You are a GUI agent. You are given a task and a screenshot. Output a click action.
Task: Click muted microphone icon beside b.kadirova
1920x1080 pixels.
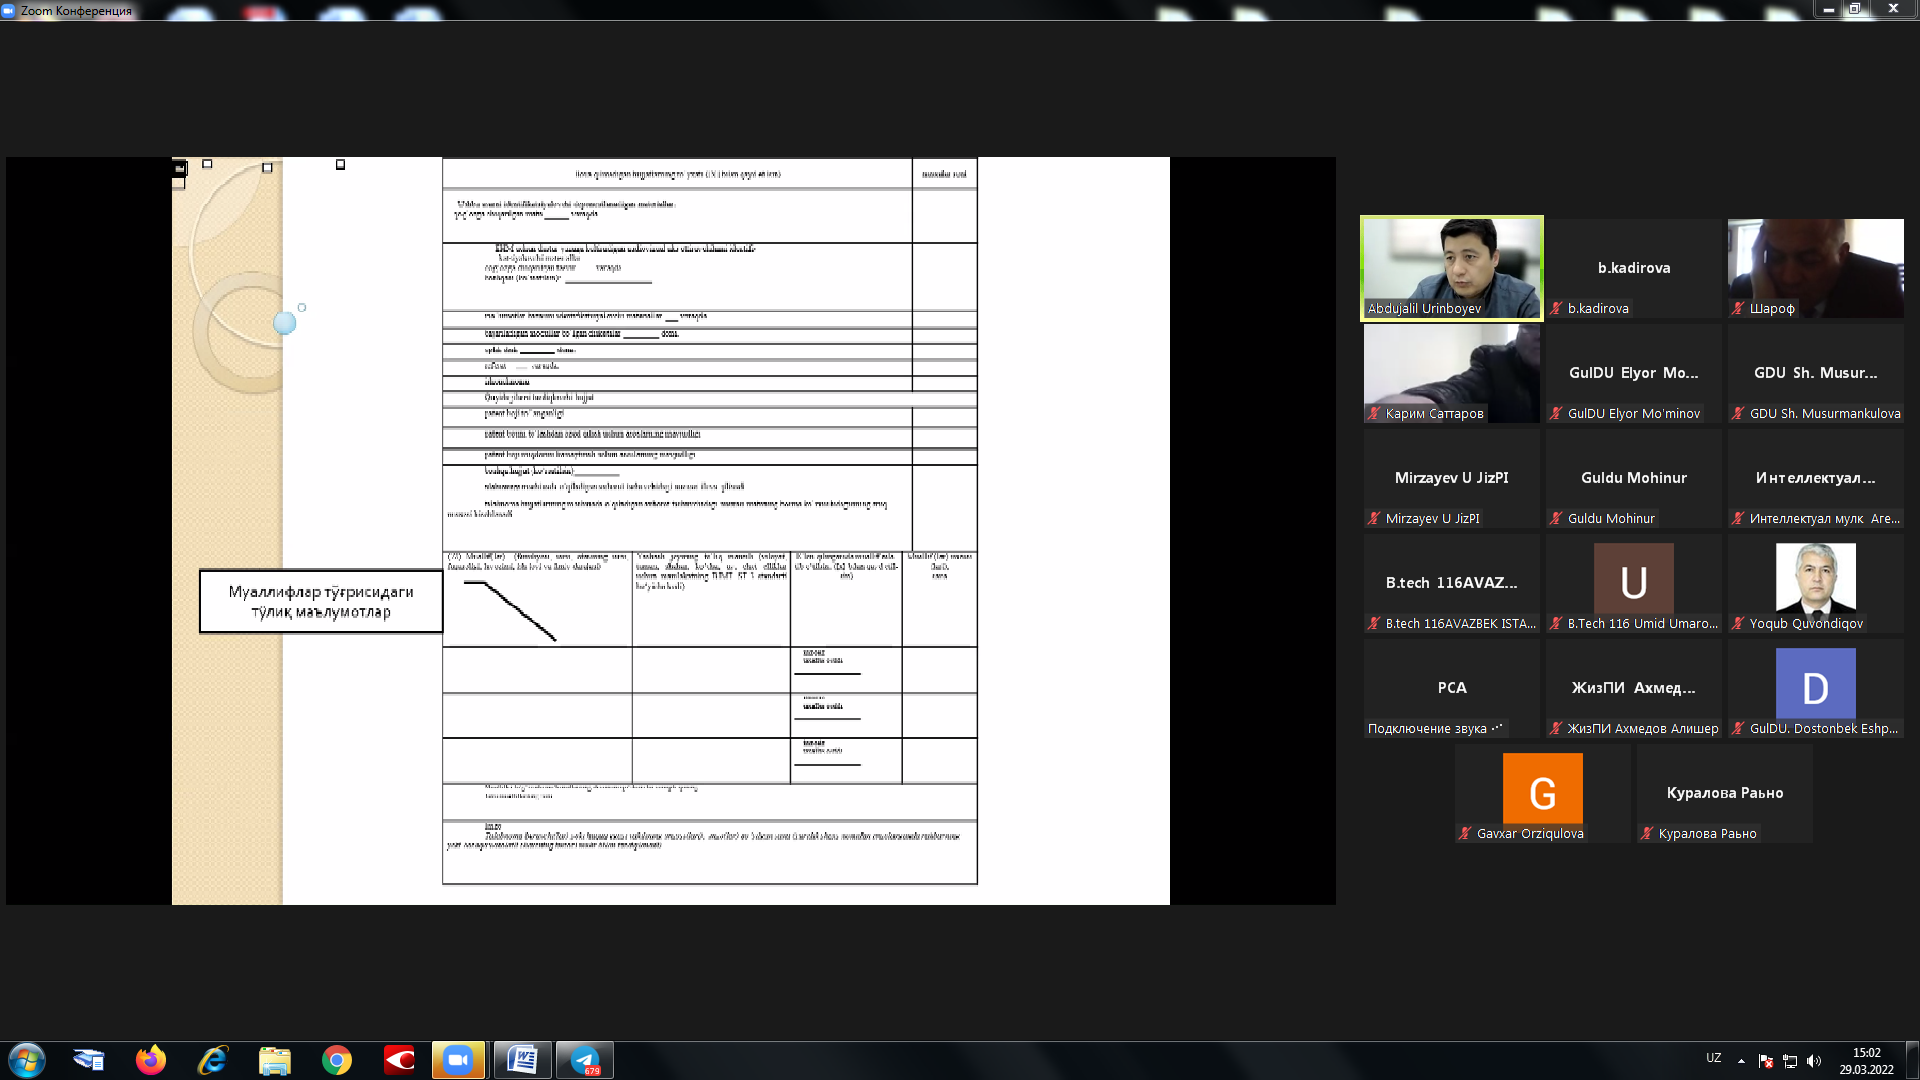pyautogui.click(x=1556, y=309)
